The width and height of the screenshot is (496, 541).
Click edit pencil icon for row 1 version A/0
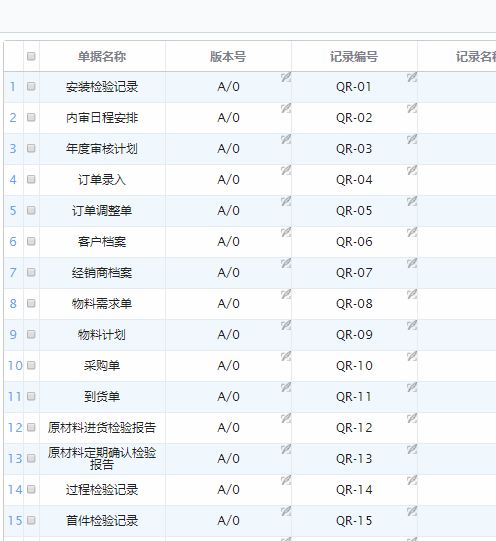pyautogui.click(x=286, y=77)
